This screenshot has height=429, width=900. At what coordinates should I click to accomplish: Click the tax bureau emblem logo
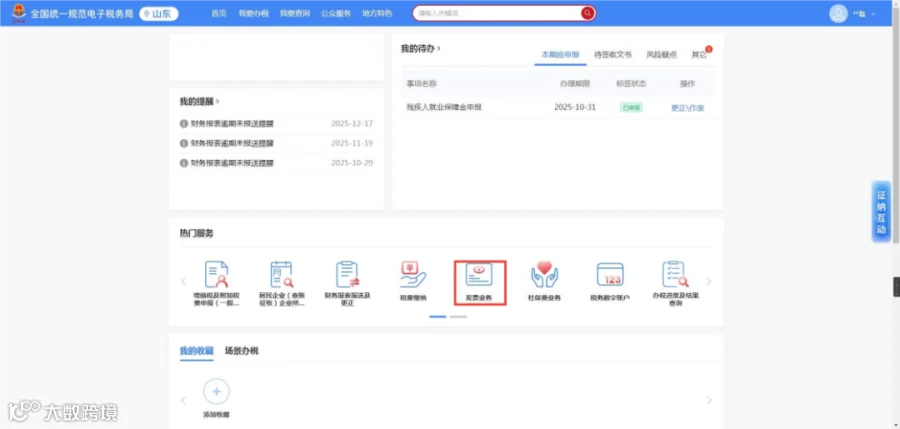[x=19, y=13]
